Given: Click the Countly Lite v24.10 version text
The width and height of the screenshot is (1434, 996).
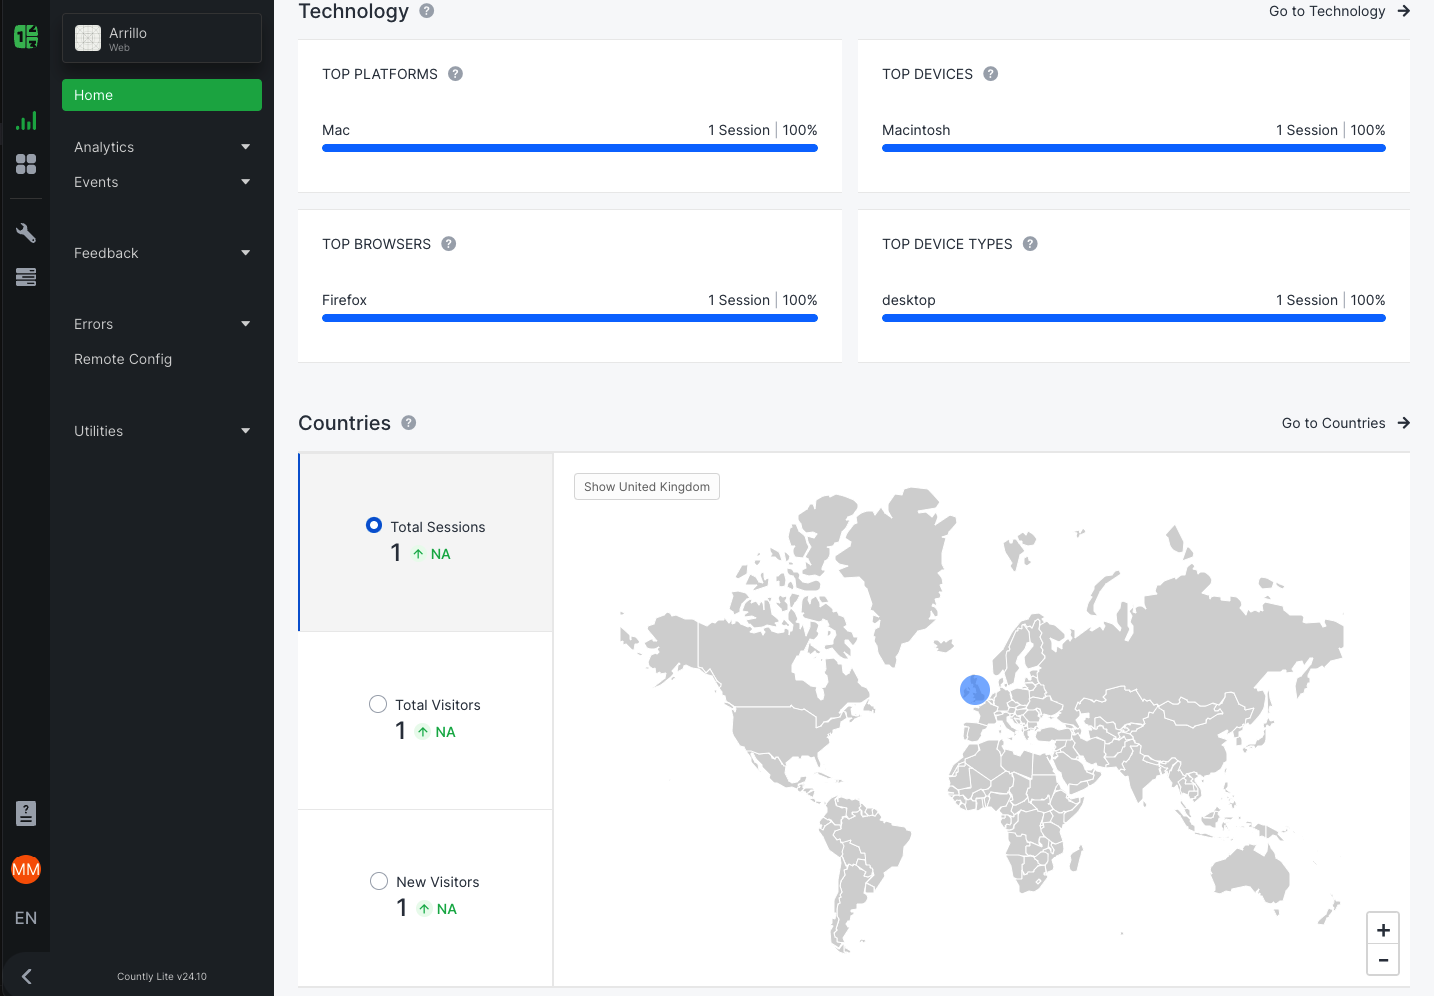Looking at the screenshot, I should click(x=162, y=976).
